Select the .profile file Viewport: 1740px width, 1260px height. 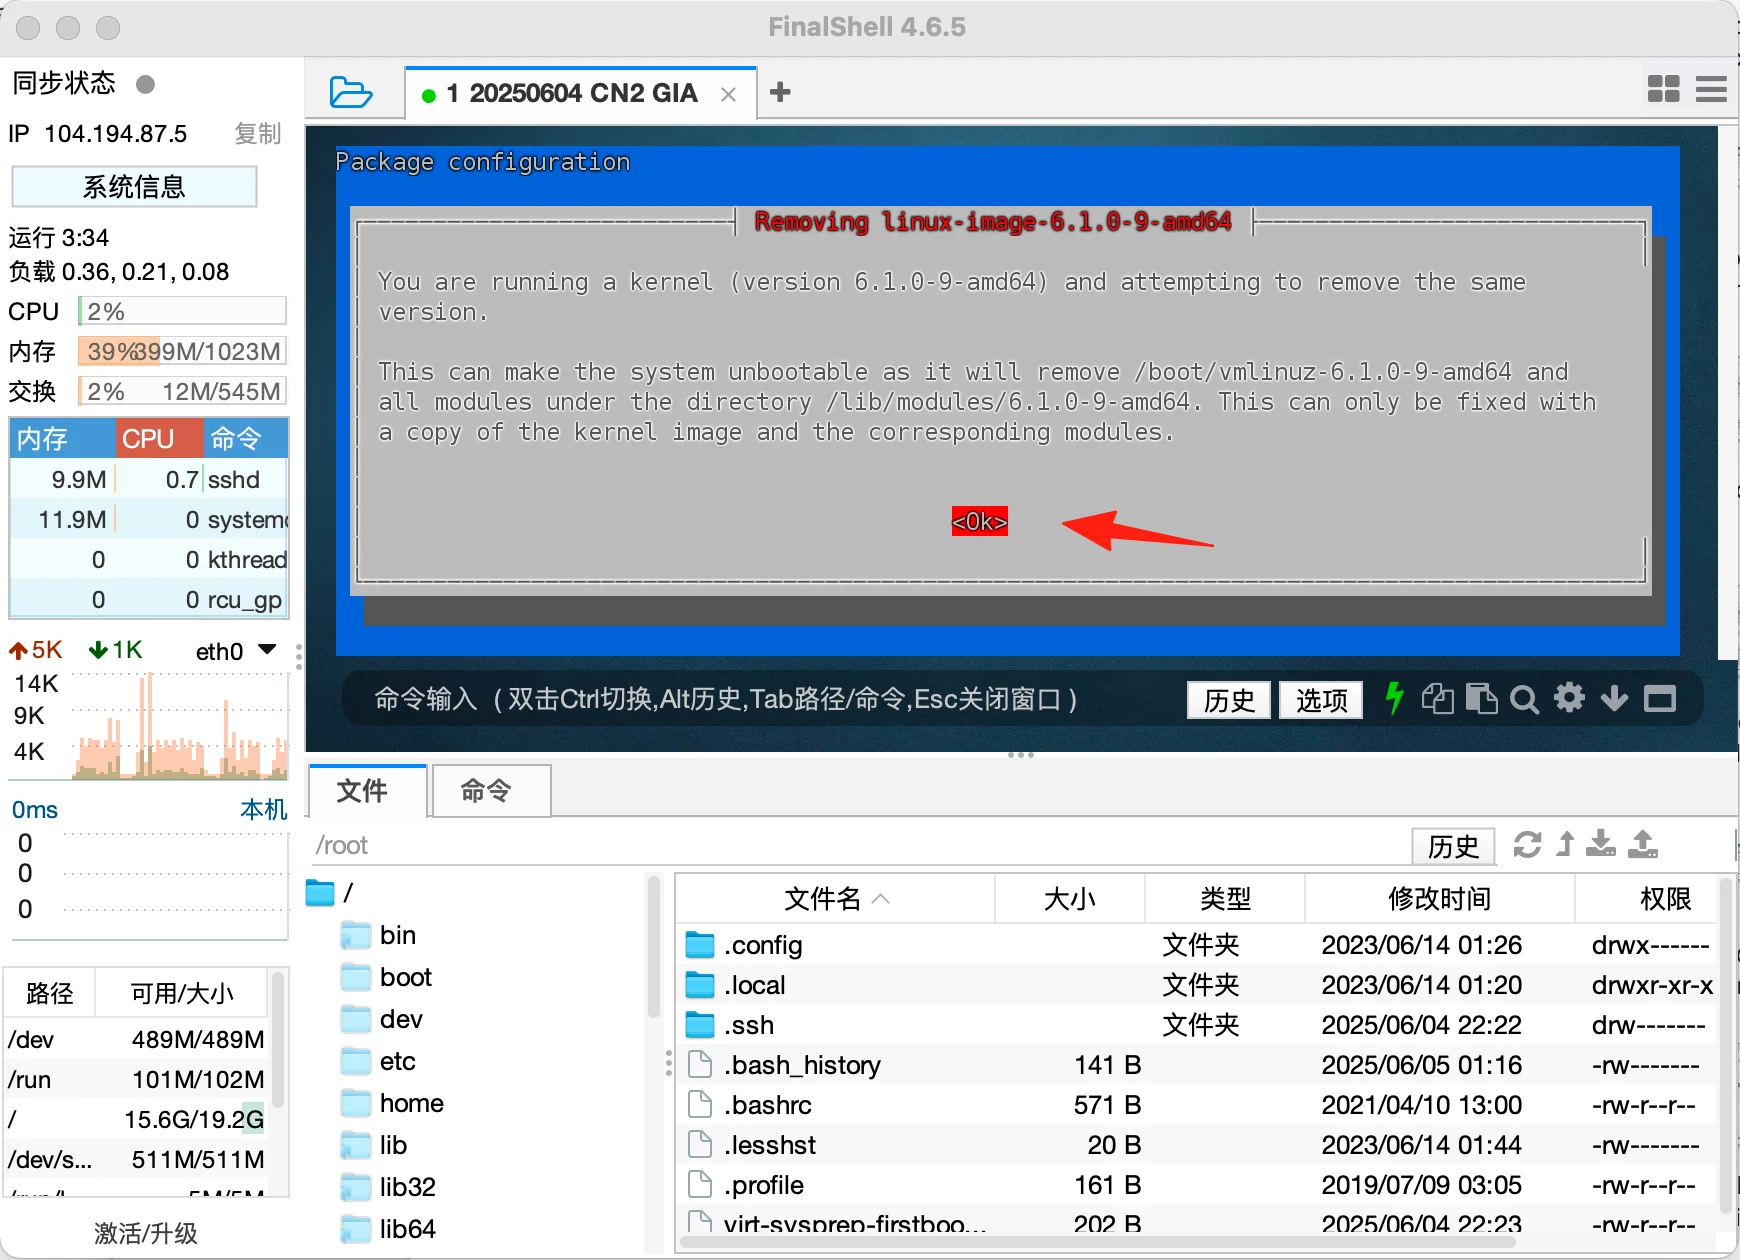(1198, 1185)
